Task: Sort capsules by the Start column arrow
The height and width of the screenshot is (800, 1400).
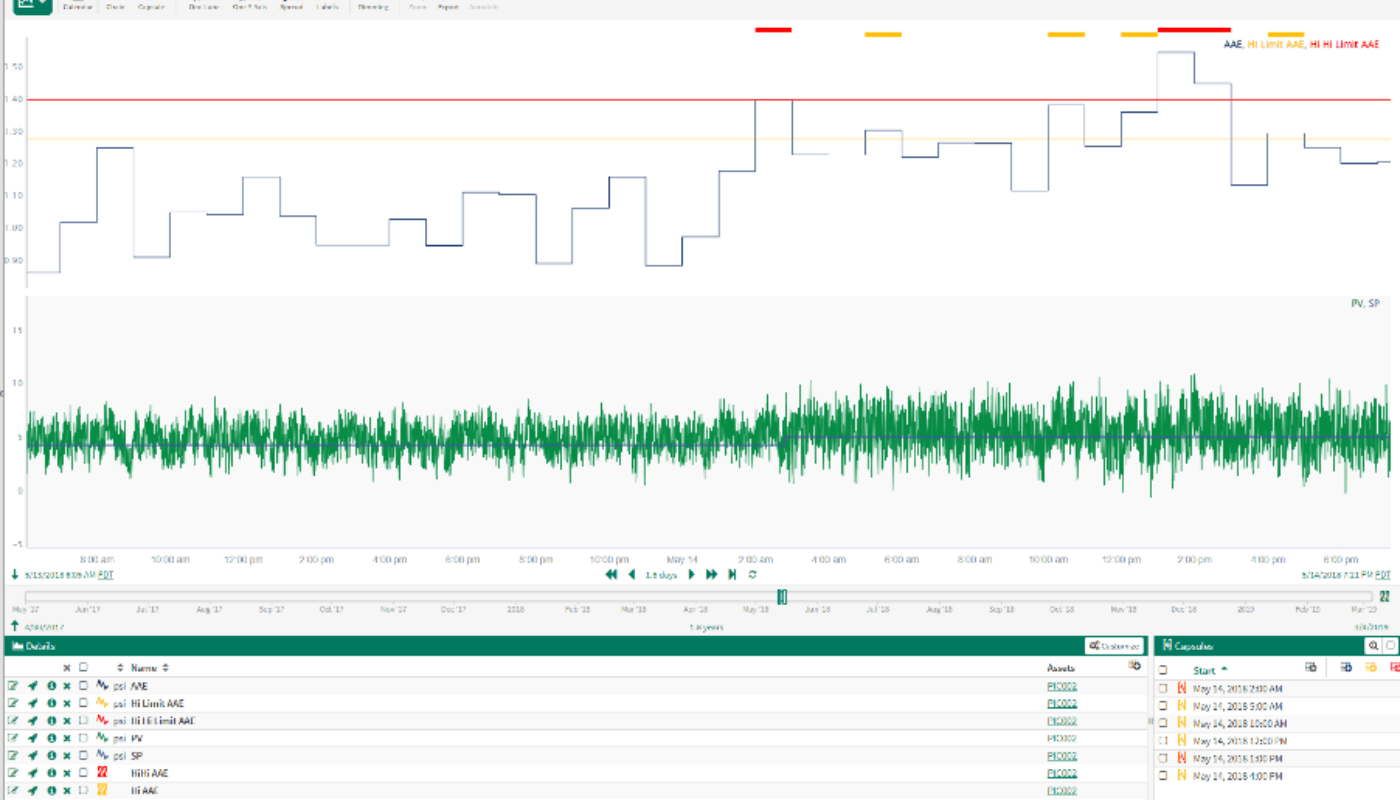Action: 1226,670
